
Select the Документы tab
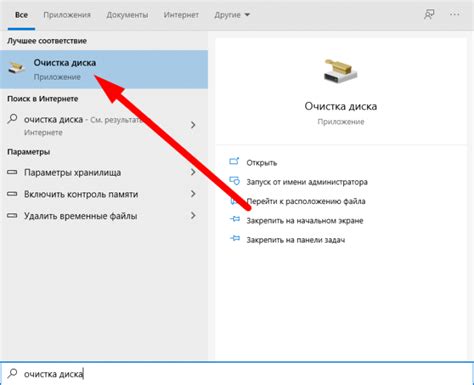click(127, 15)
